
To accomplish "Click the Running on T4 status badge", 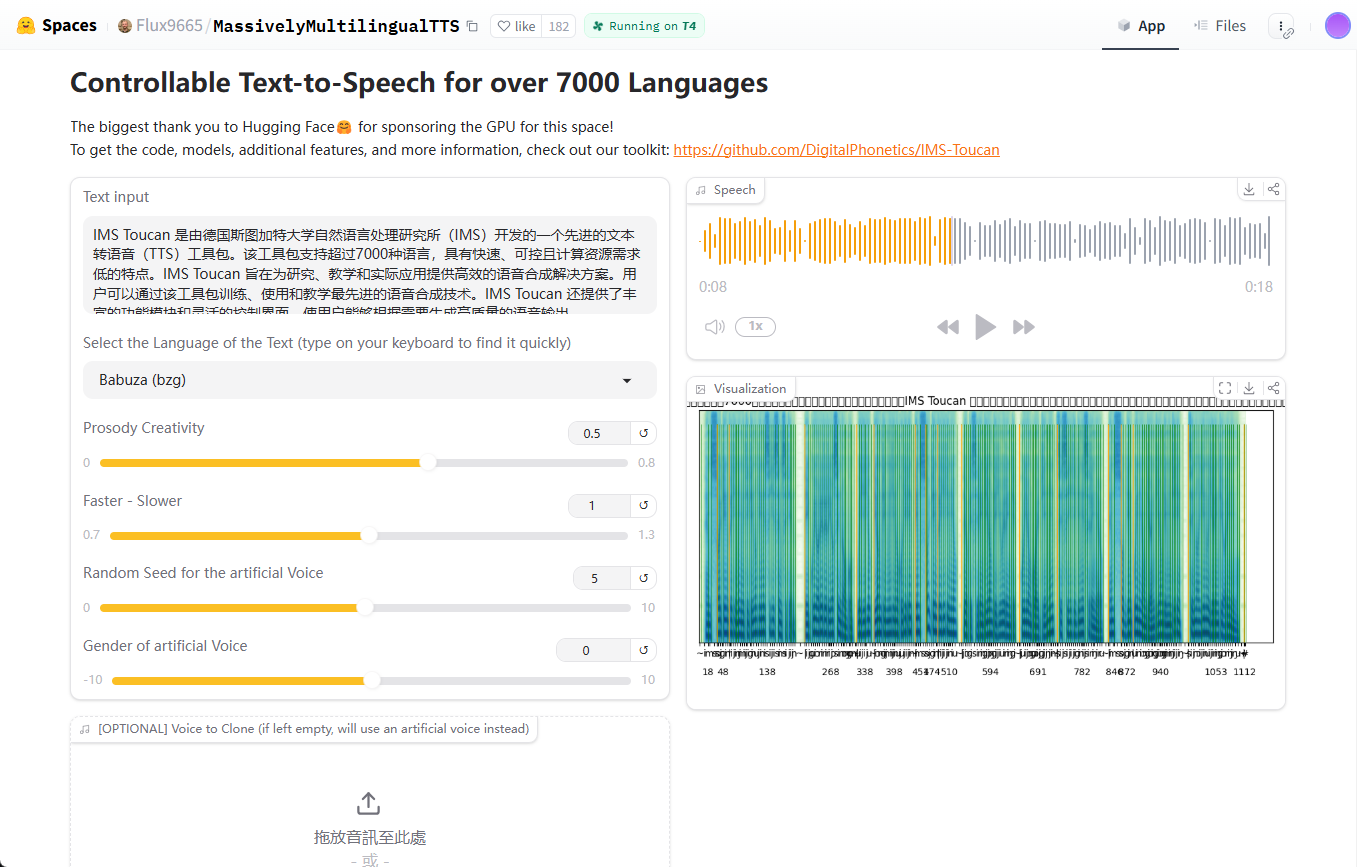I will point(644,26).
